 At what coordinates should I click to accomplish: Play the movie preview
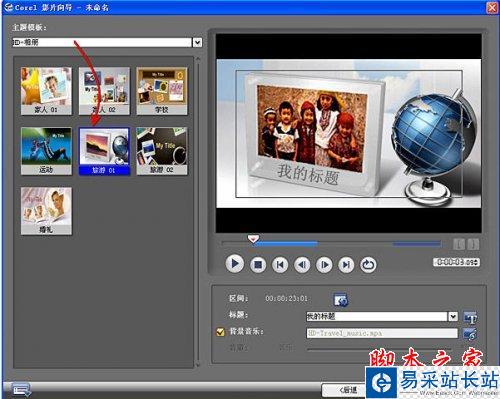[x=235, y=264]
